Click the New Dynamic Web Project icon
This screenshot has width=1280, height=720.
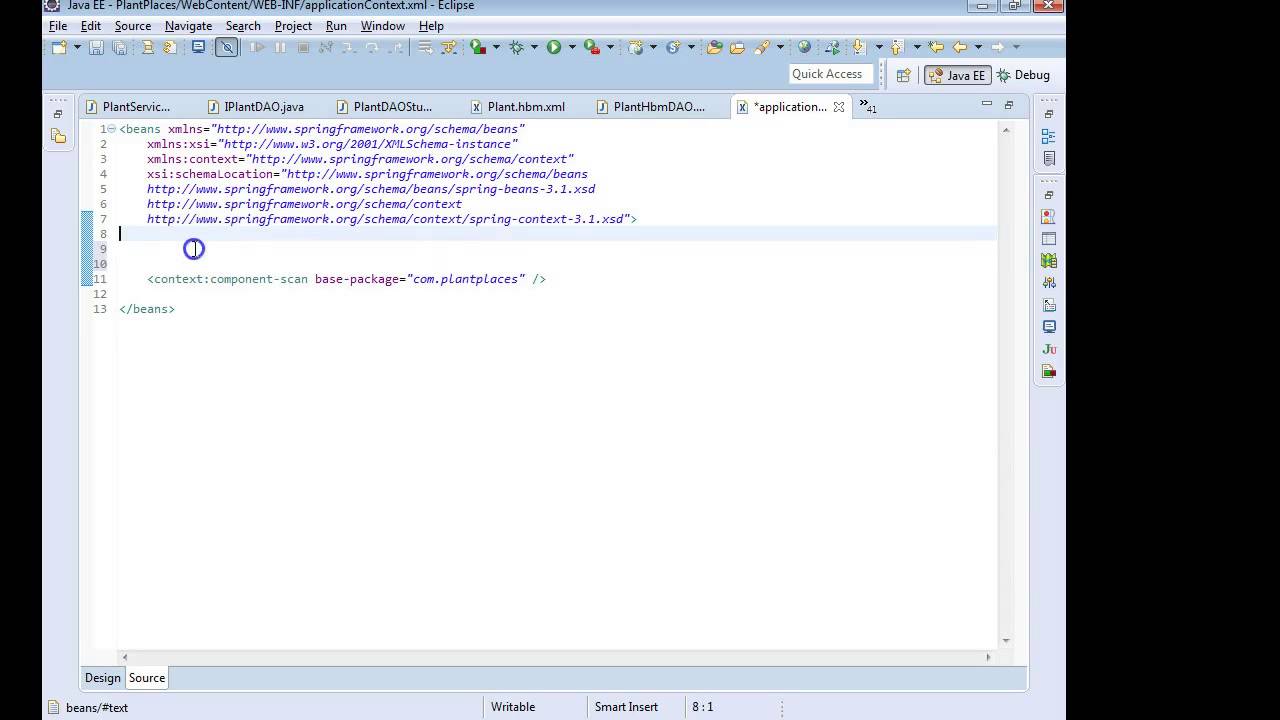(x=635, y=47)
